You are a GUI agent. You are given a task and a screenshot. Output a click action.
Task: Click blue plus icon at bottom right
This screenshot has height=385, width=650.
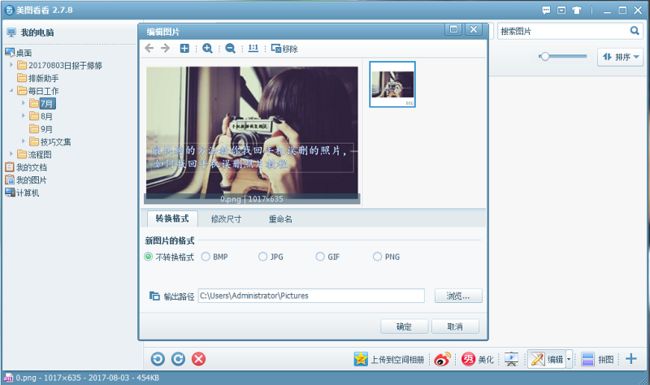pyautogui.click(x=631, y=359)
